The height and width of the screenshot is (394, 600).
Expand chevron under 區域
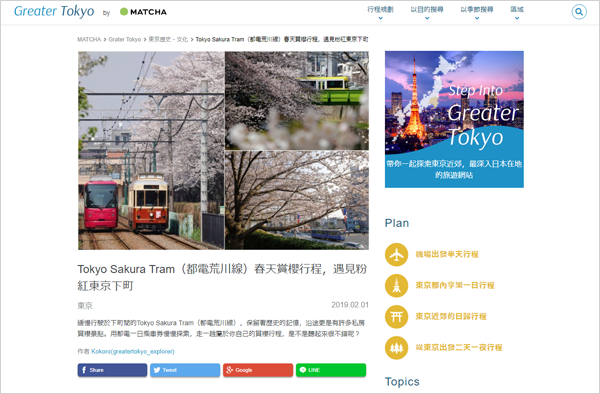pos(517,18)
